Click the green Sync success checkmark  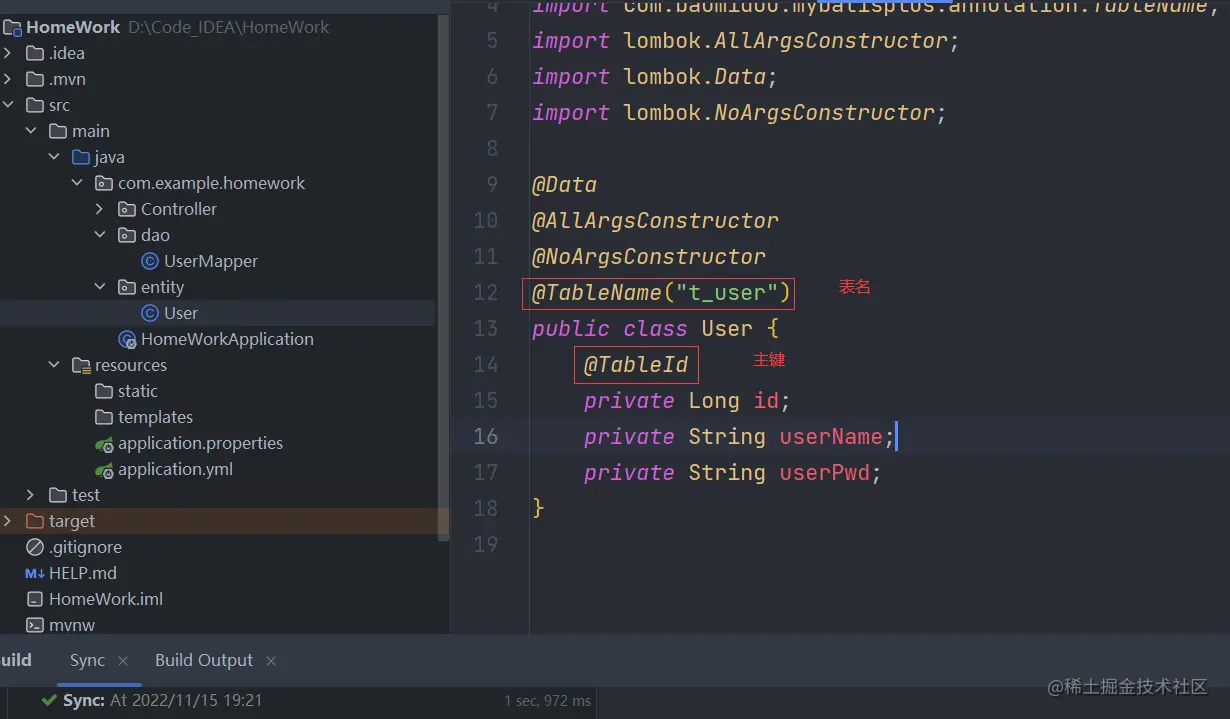(x=48, y=701)
